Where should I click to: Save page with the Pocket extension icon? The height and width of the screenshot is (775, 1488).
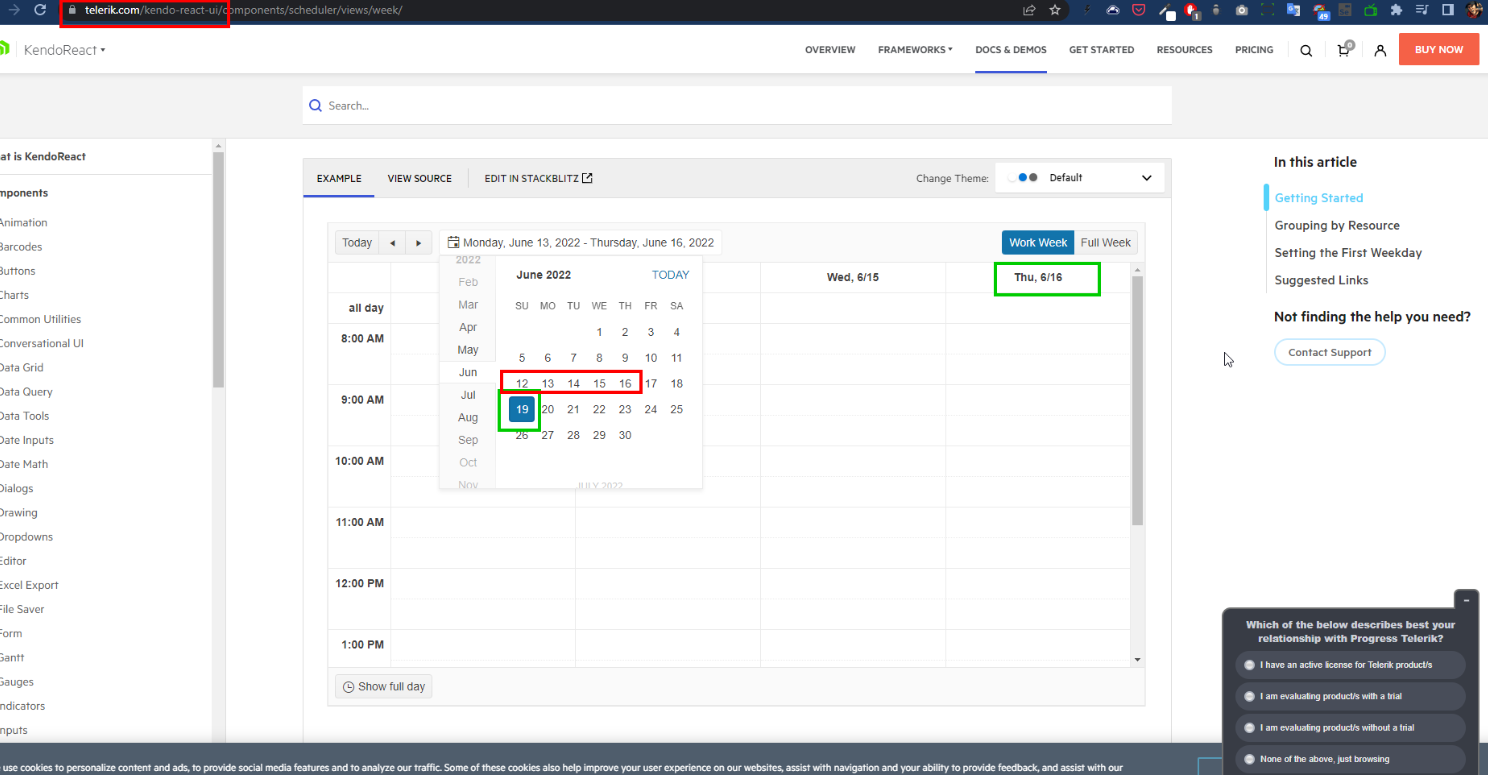[x=1139, y=10]
